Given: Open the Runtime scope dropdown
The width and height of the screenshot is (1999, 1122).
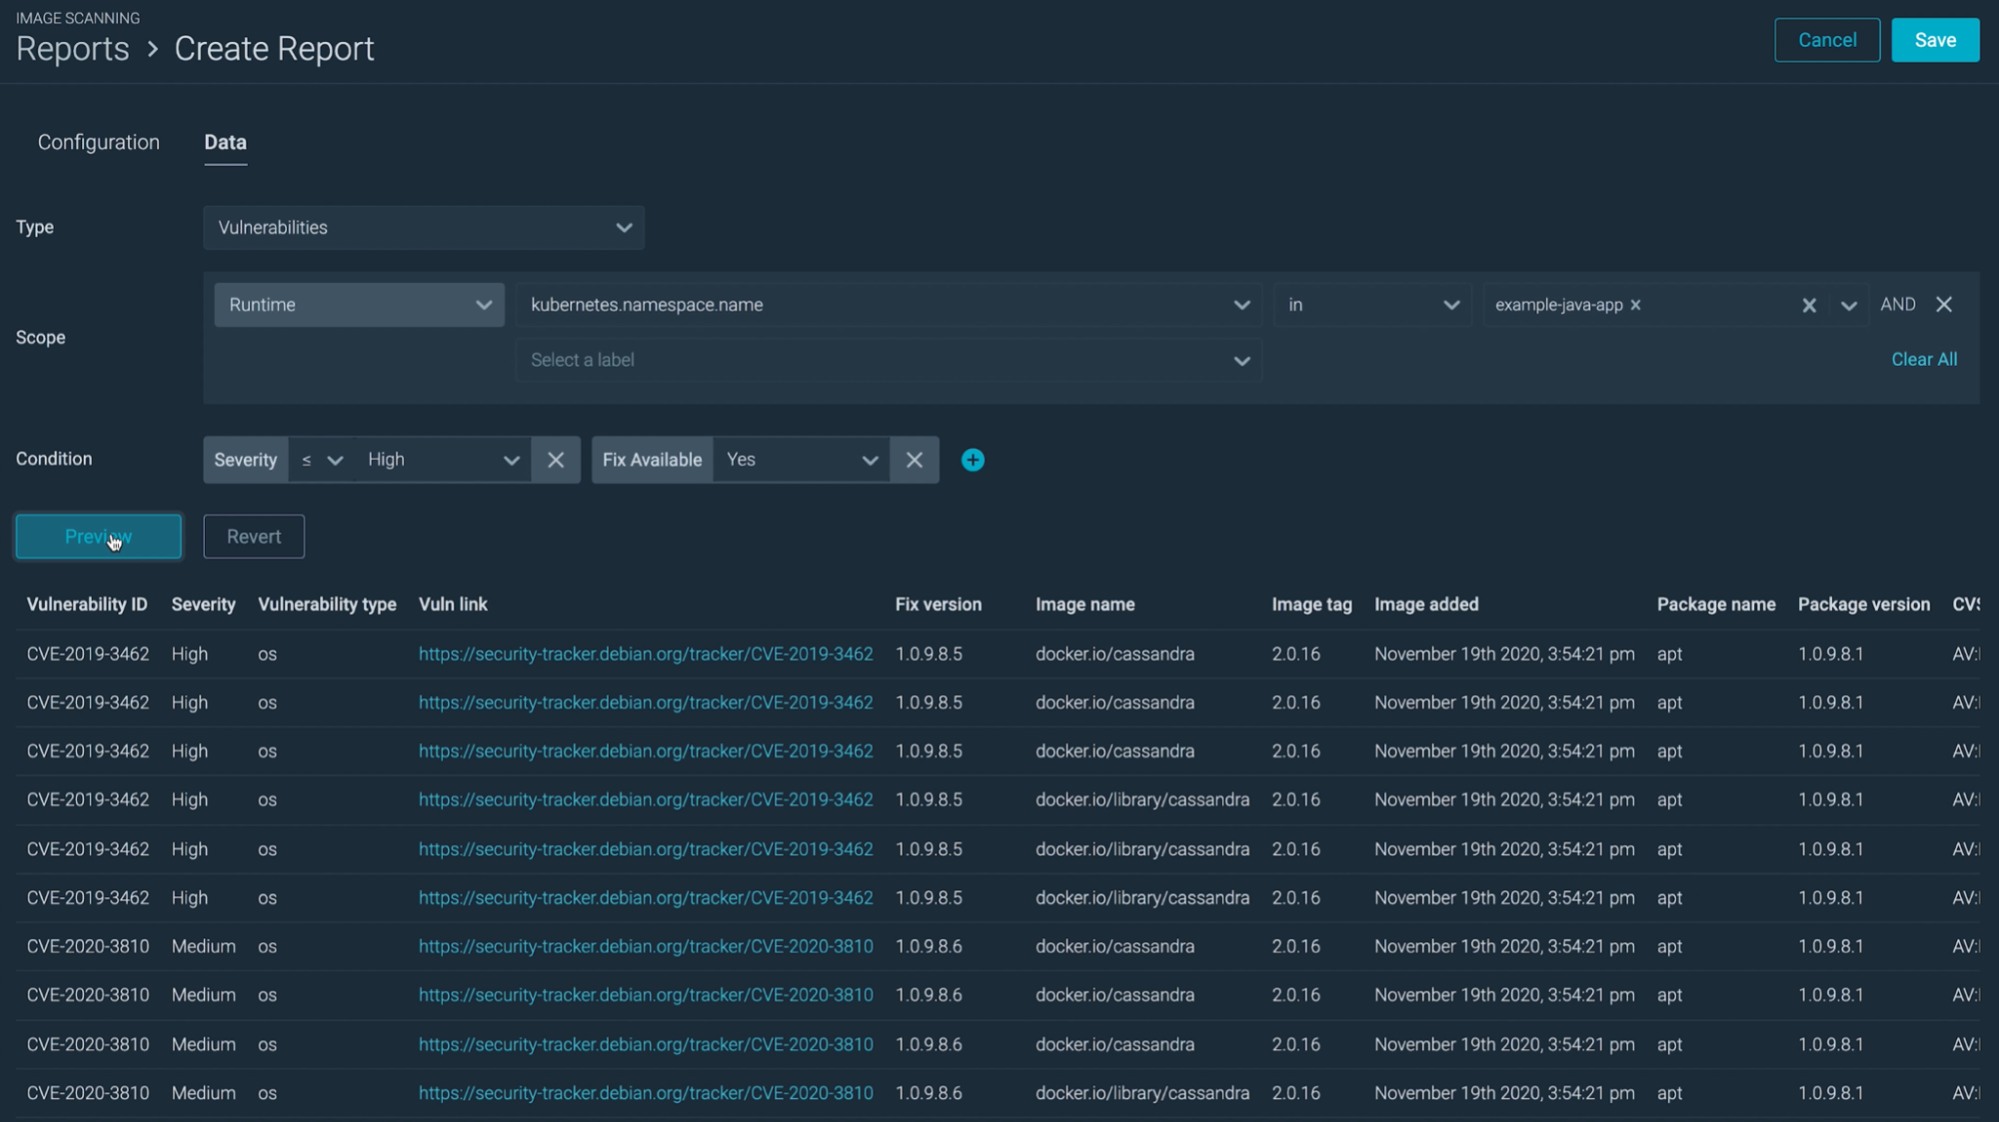Looking at the screenshot, I should click(x=358, y=305).
